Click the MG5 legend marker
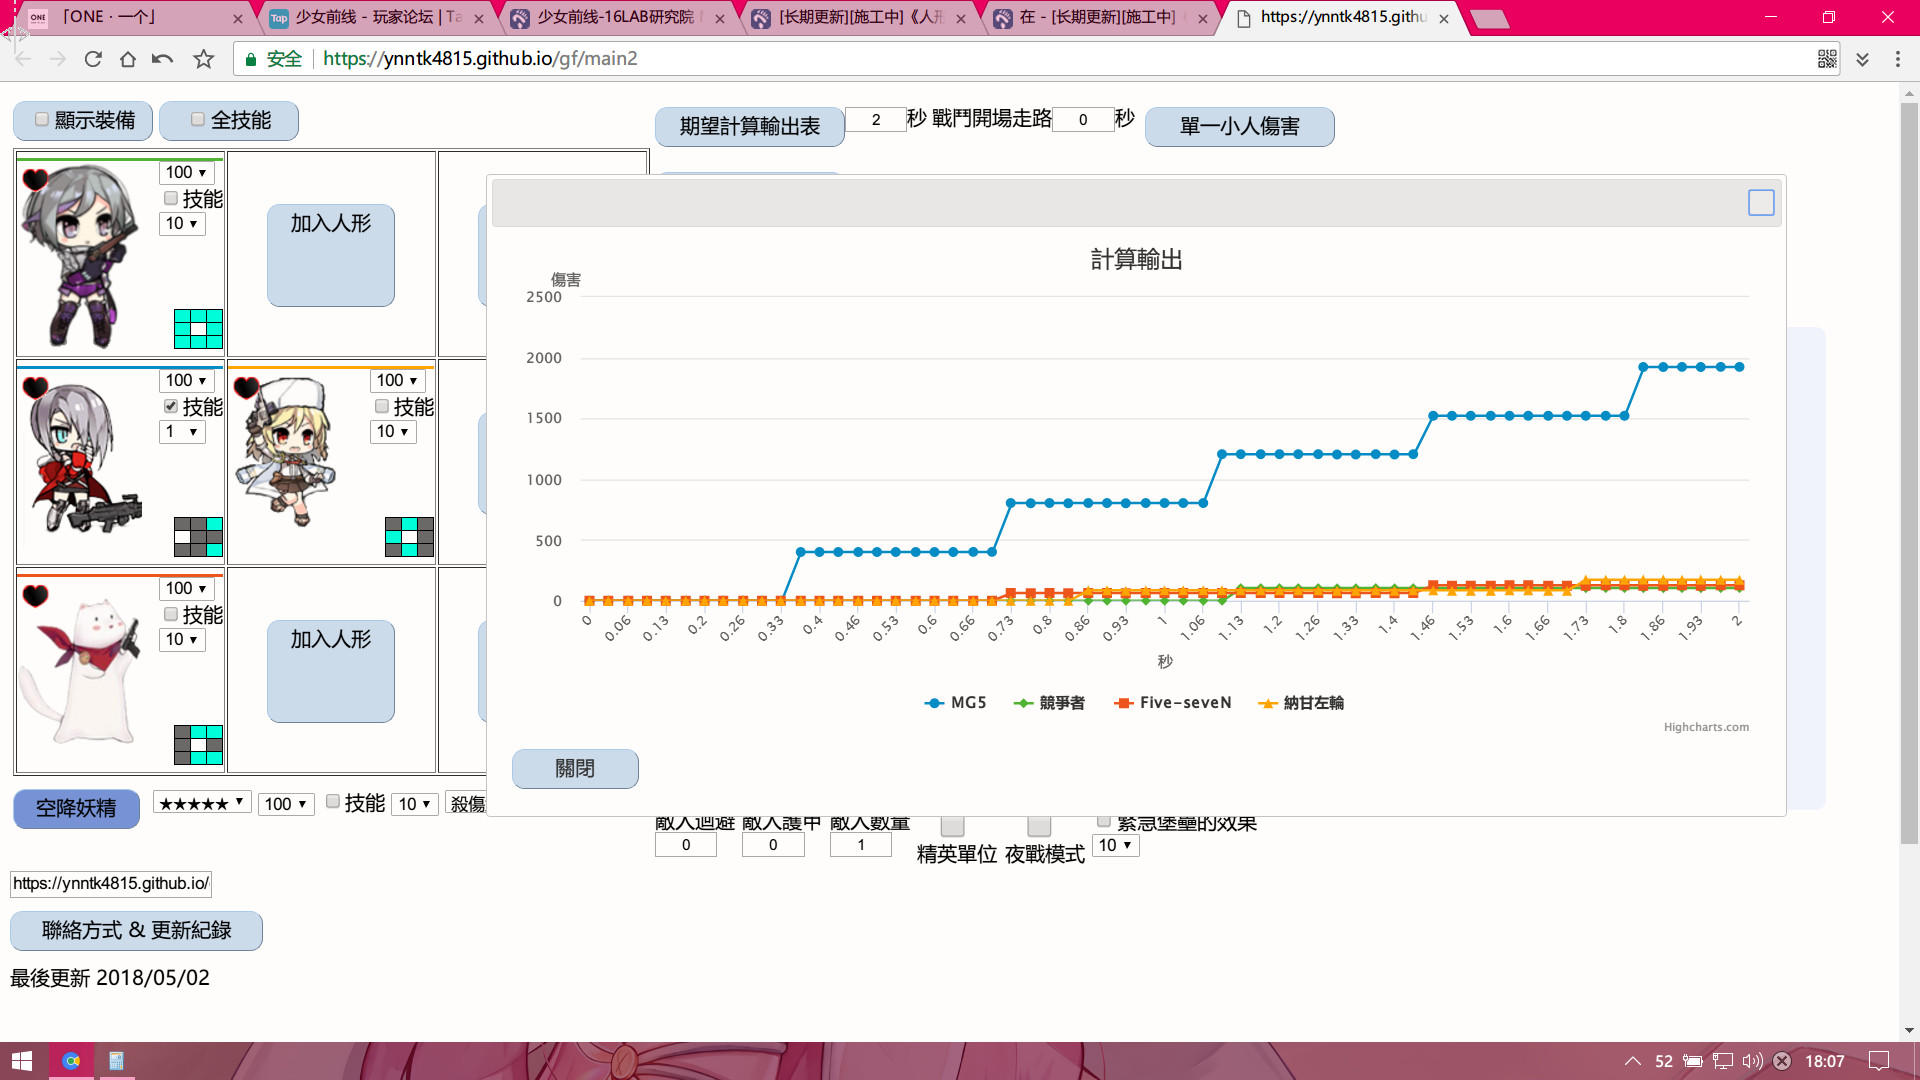Viewport: 1920px width, 1080px height. [x=934, y=703]
